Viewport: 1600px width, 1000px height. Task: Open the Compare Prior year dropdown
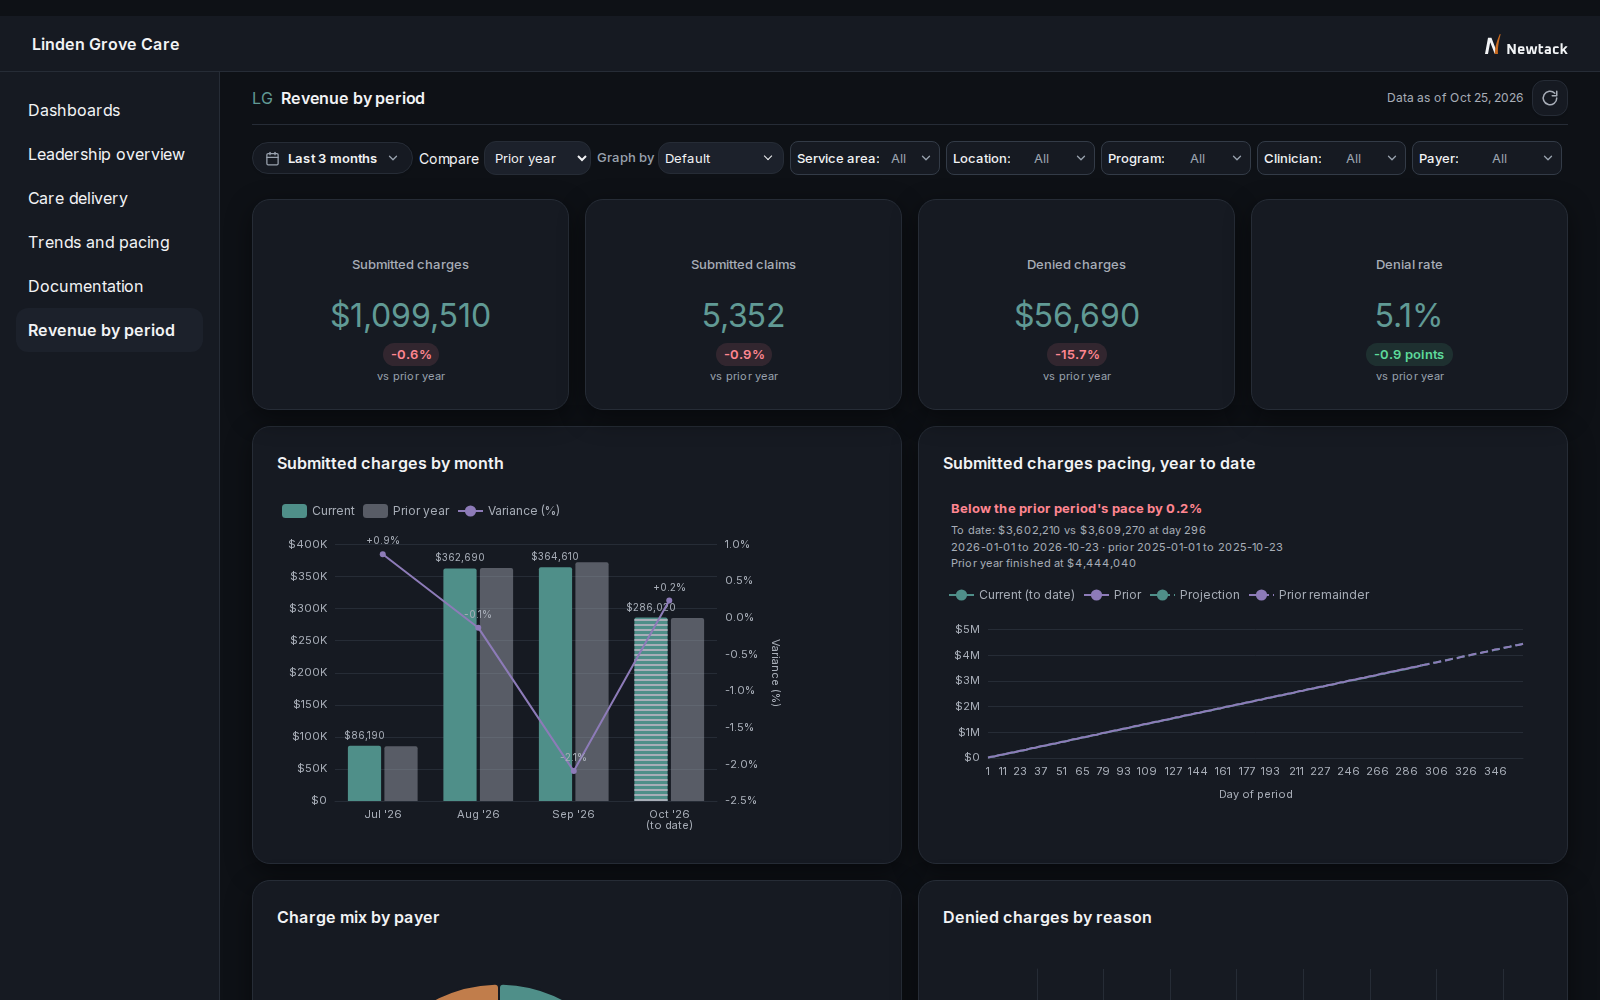click(538, 158)
